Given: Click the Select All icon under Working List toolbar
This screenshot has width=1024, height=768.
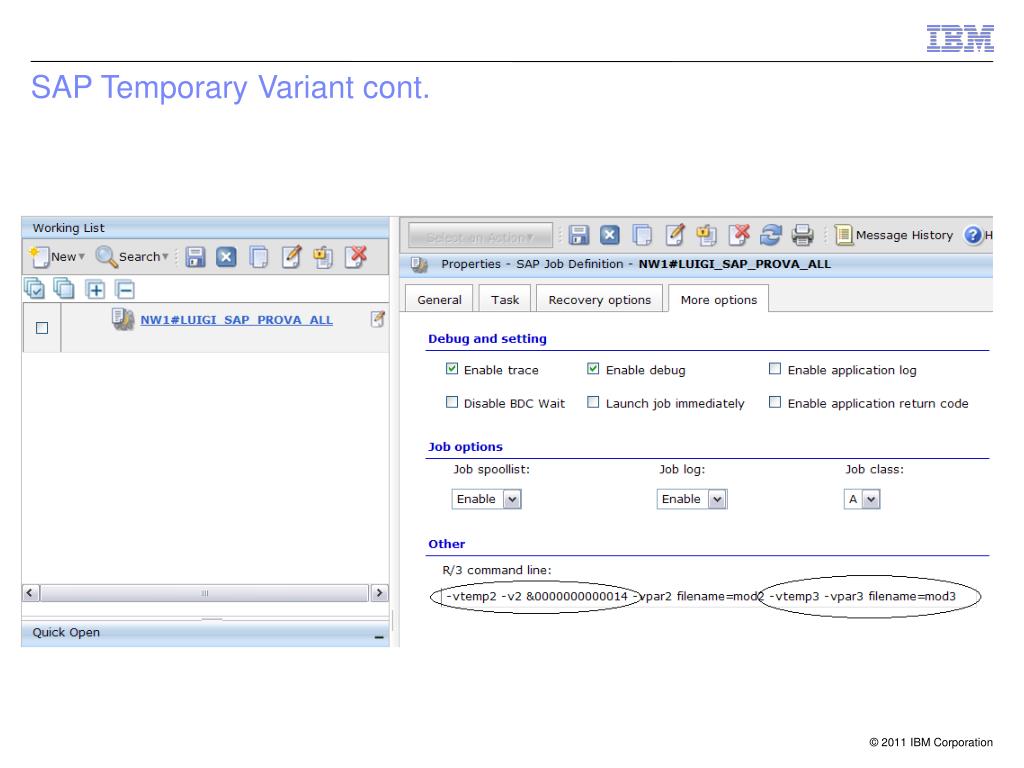Looking at the screenshot, I should 34,289.
